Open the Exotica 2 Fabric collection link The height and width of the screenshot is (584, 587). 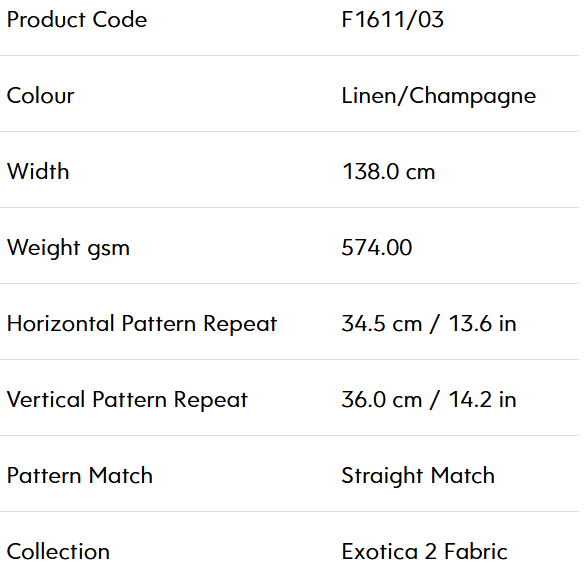pyautogui.click(x=424, y=552)
